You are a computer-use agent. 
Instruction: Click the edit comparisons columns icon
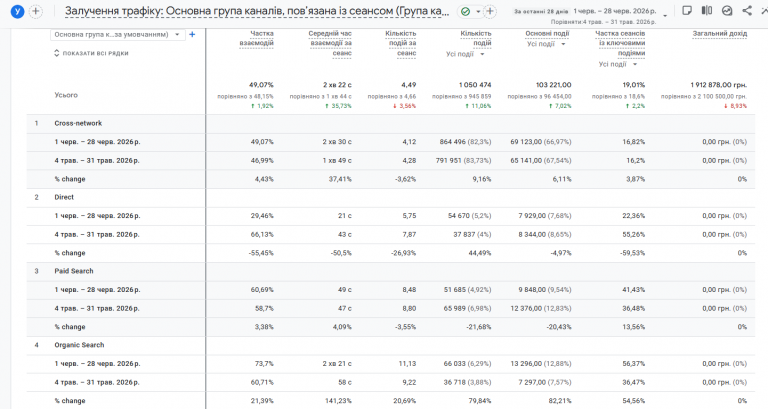[707, 10]
